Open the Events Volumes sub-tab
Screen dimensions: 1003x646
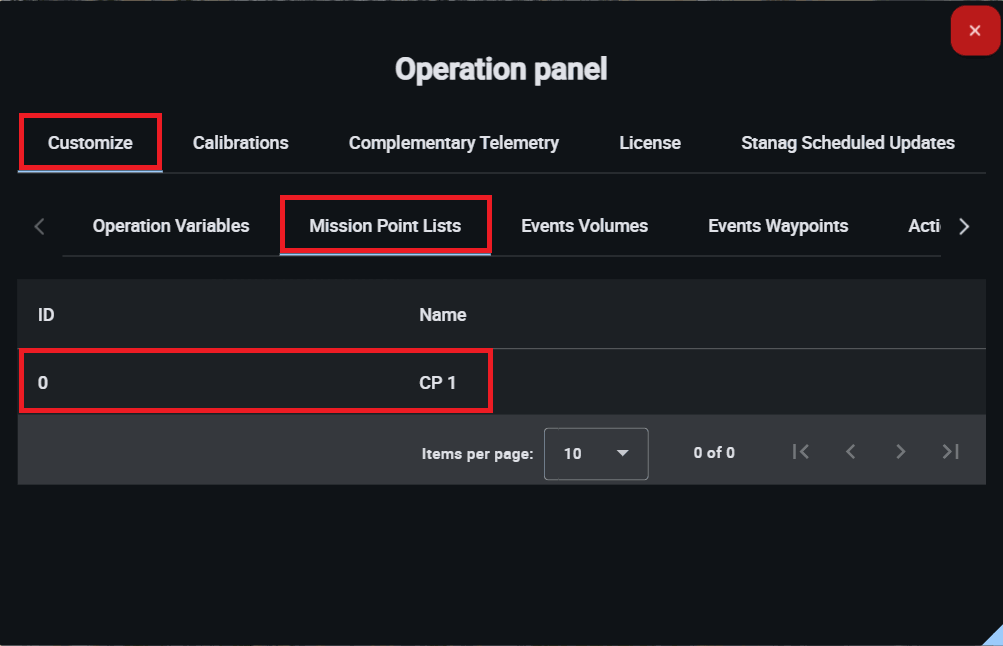point(584,226)
